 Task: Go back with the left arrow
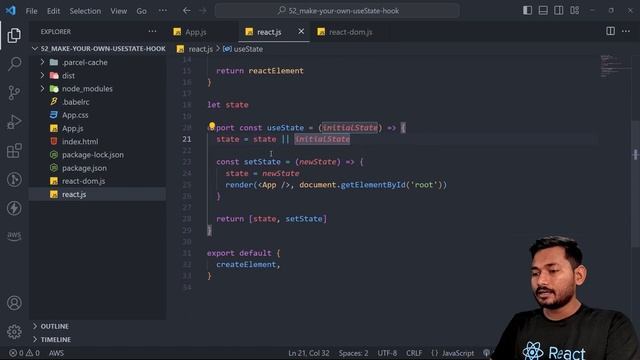point(187,11)
